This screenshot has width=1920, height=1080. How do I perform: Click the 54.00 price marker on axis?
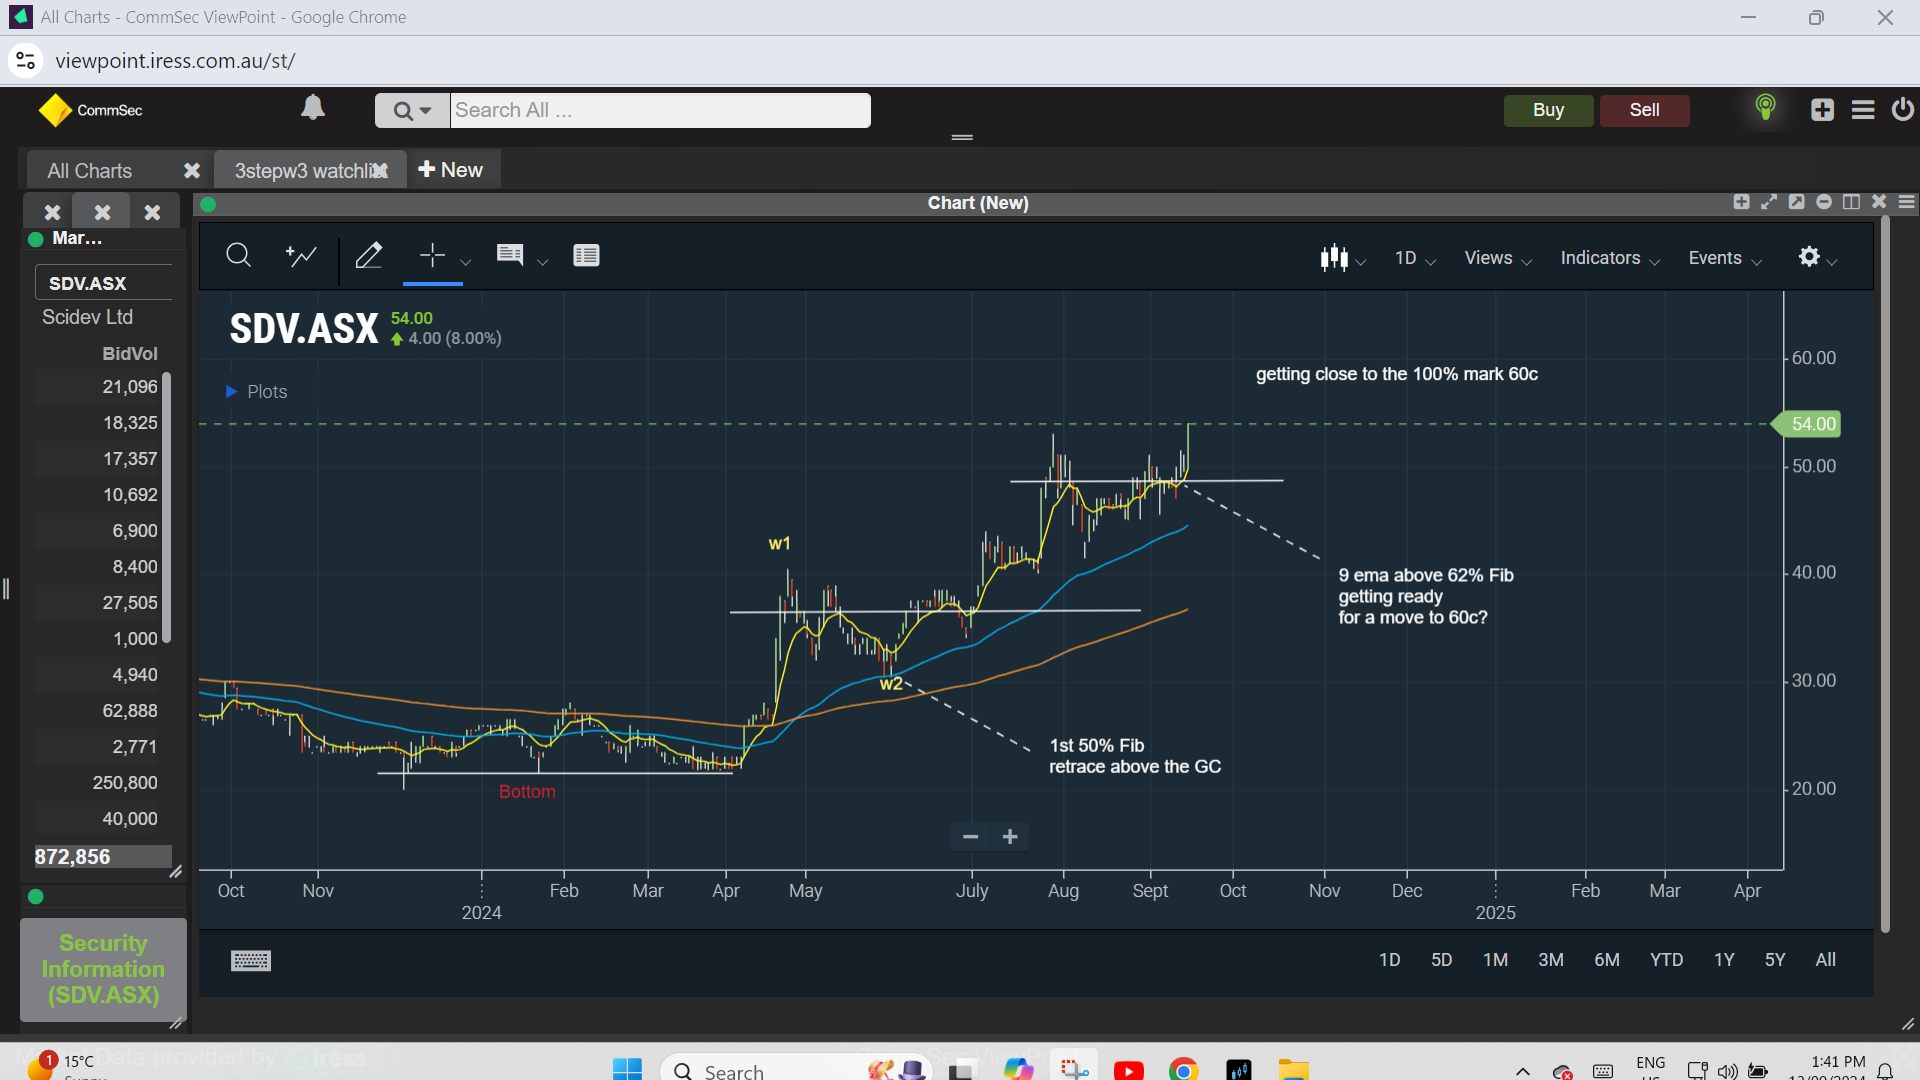coord(1807,424)
